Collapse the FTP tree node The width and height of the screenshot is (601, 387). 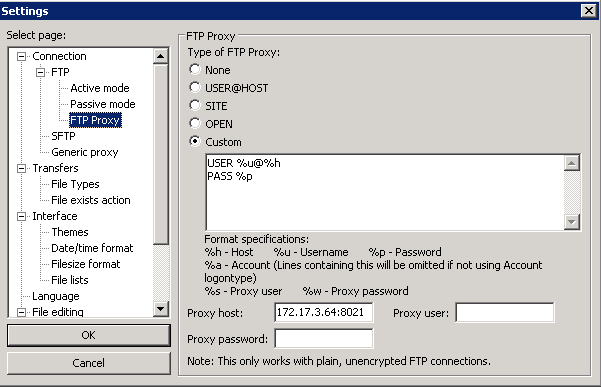(x=40, y=72)
